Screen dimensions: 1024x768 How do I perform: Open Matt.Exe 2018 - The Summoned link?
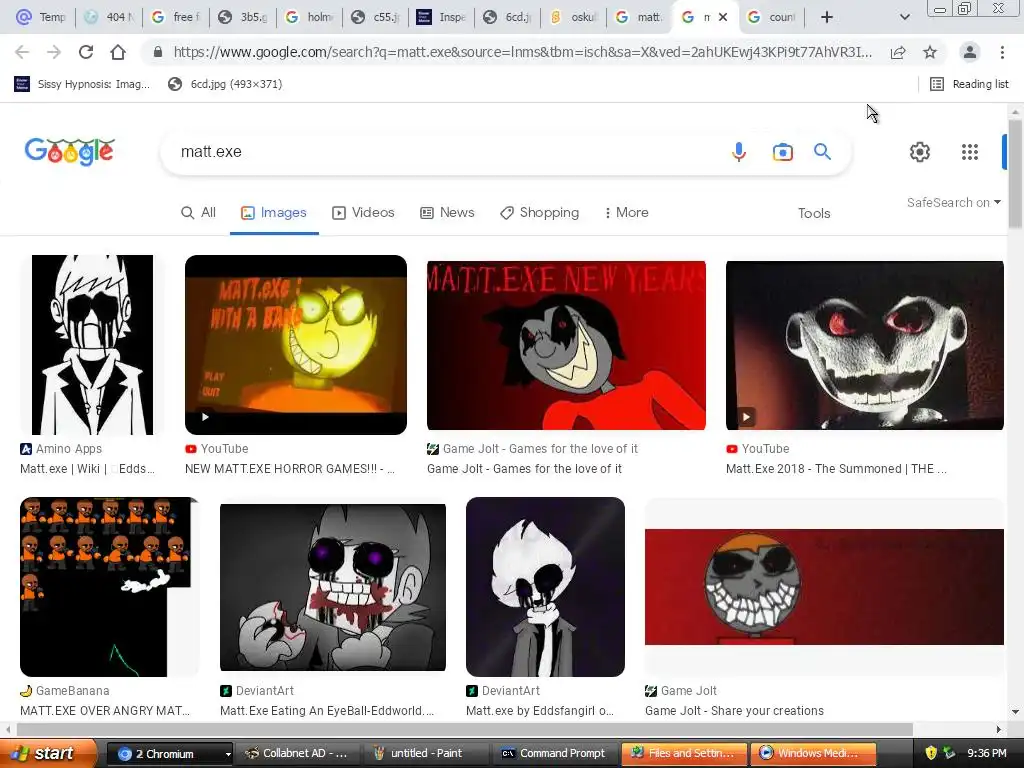coord(837,469)
